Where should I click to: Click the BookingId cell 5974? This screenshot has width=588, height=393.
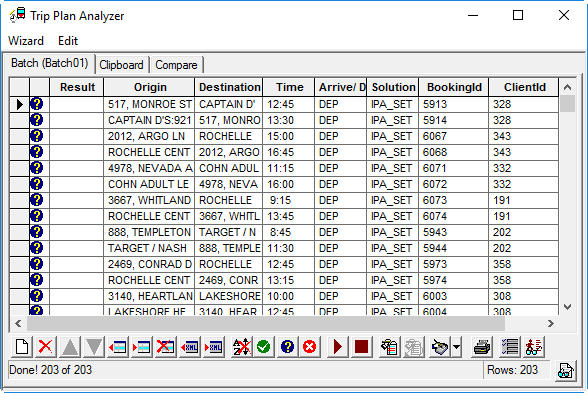454,280
